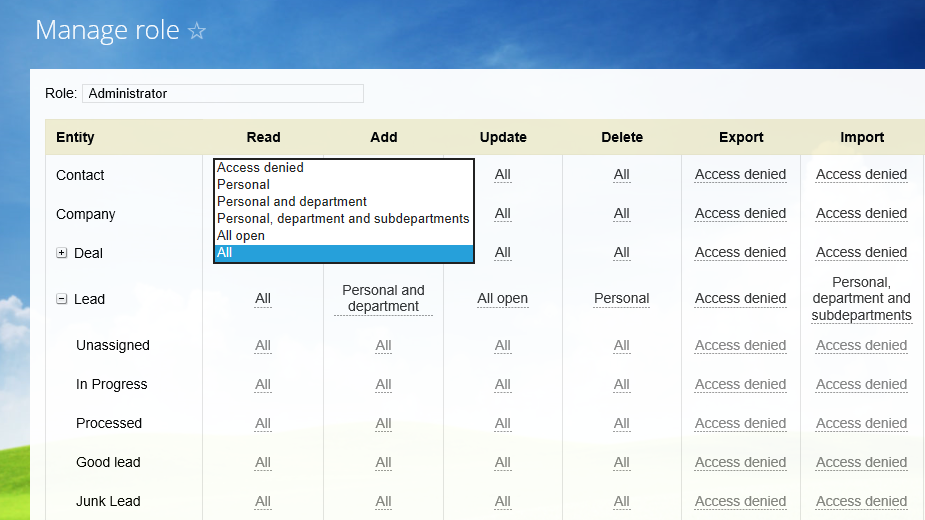Open Unassigned Export 'Access denied' value
The height and width of the screenshot is (520, 925).
(740, 345)
